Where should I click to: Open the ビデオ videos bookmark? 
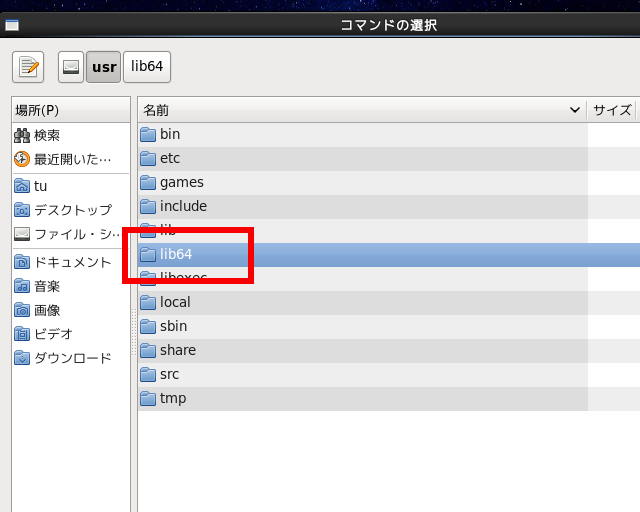(53, 334)
